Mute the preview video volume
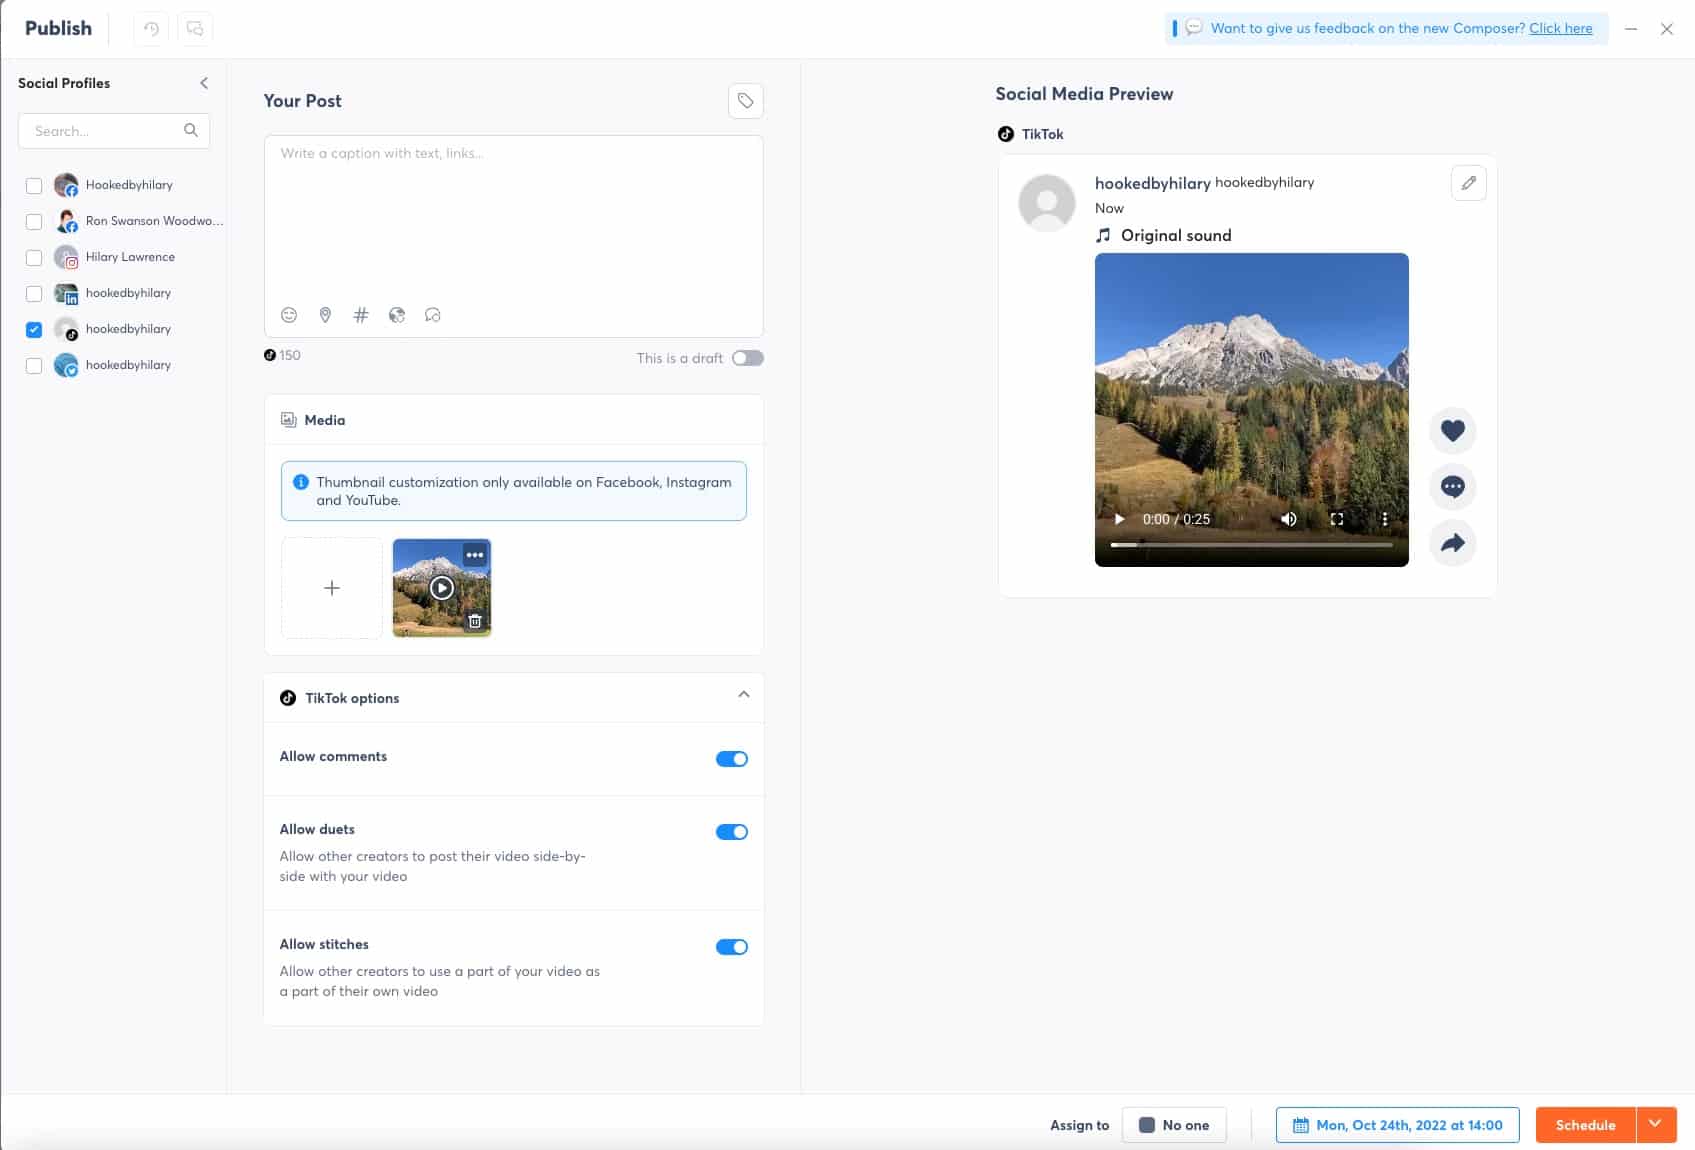This screenshot has width=1695, height=1150. click(x=1289, y=519)
